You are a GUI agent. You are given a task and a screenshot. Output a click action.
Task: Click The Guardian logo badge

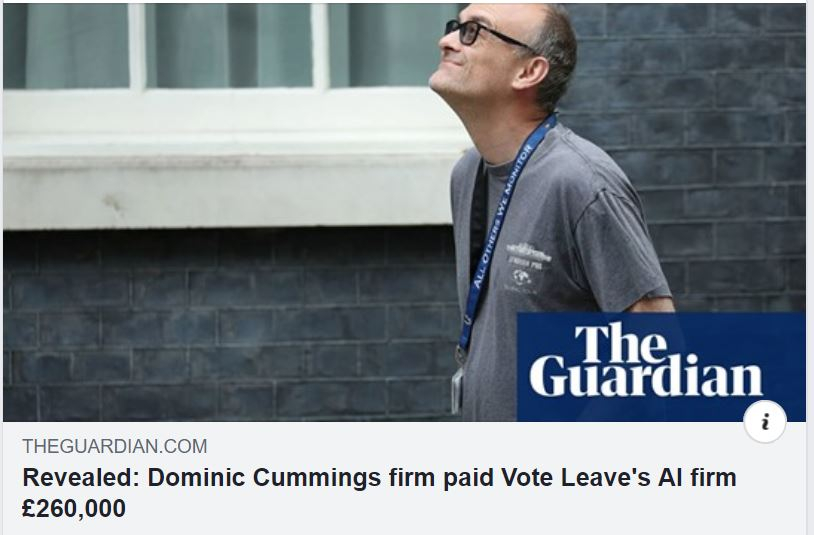pos(661,366)
